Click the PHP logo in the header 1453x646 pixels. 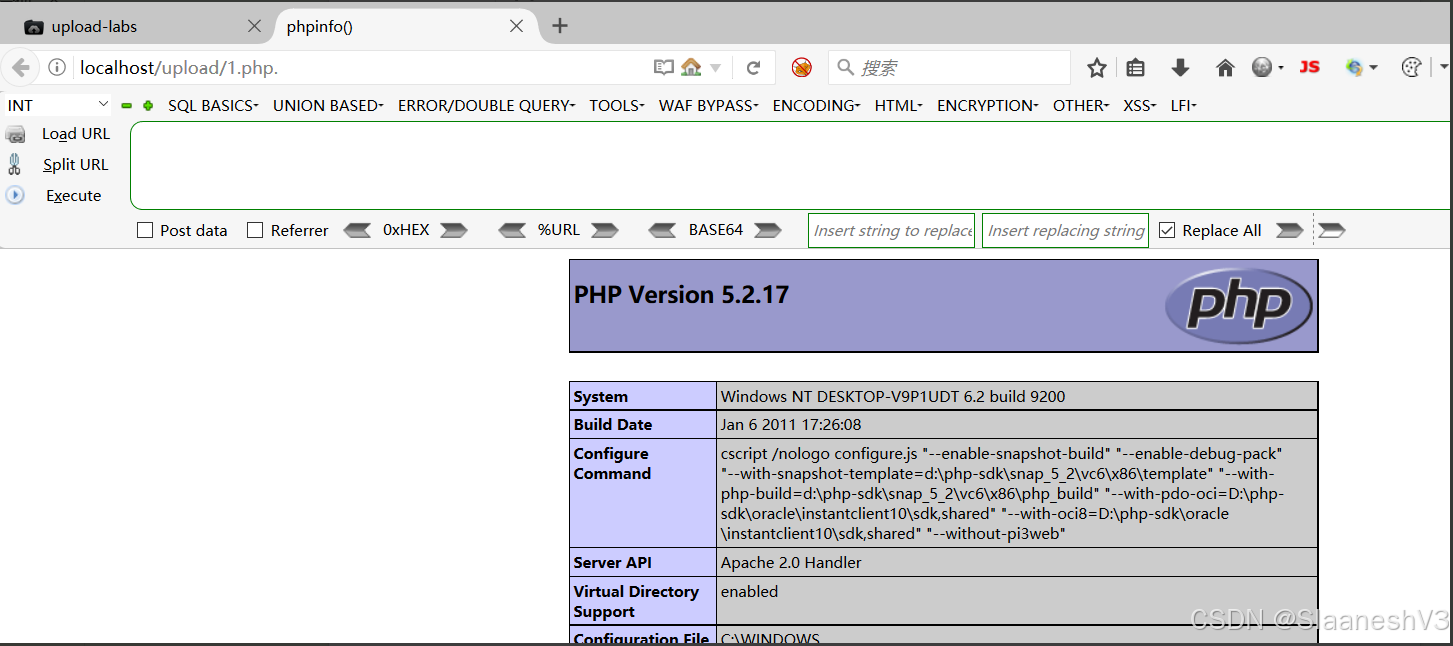1239,304
